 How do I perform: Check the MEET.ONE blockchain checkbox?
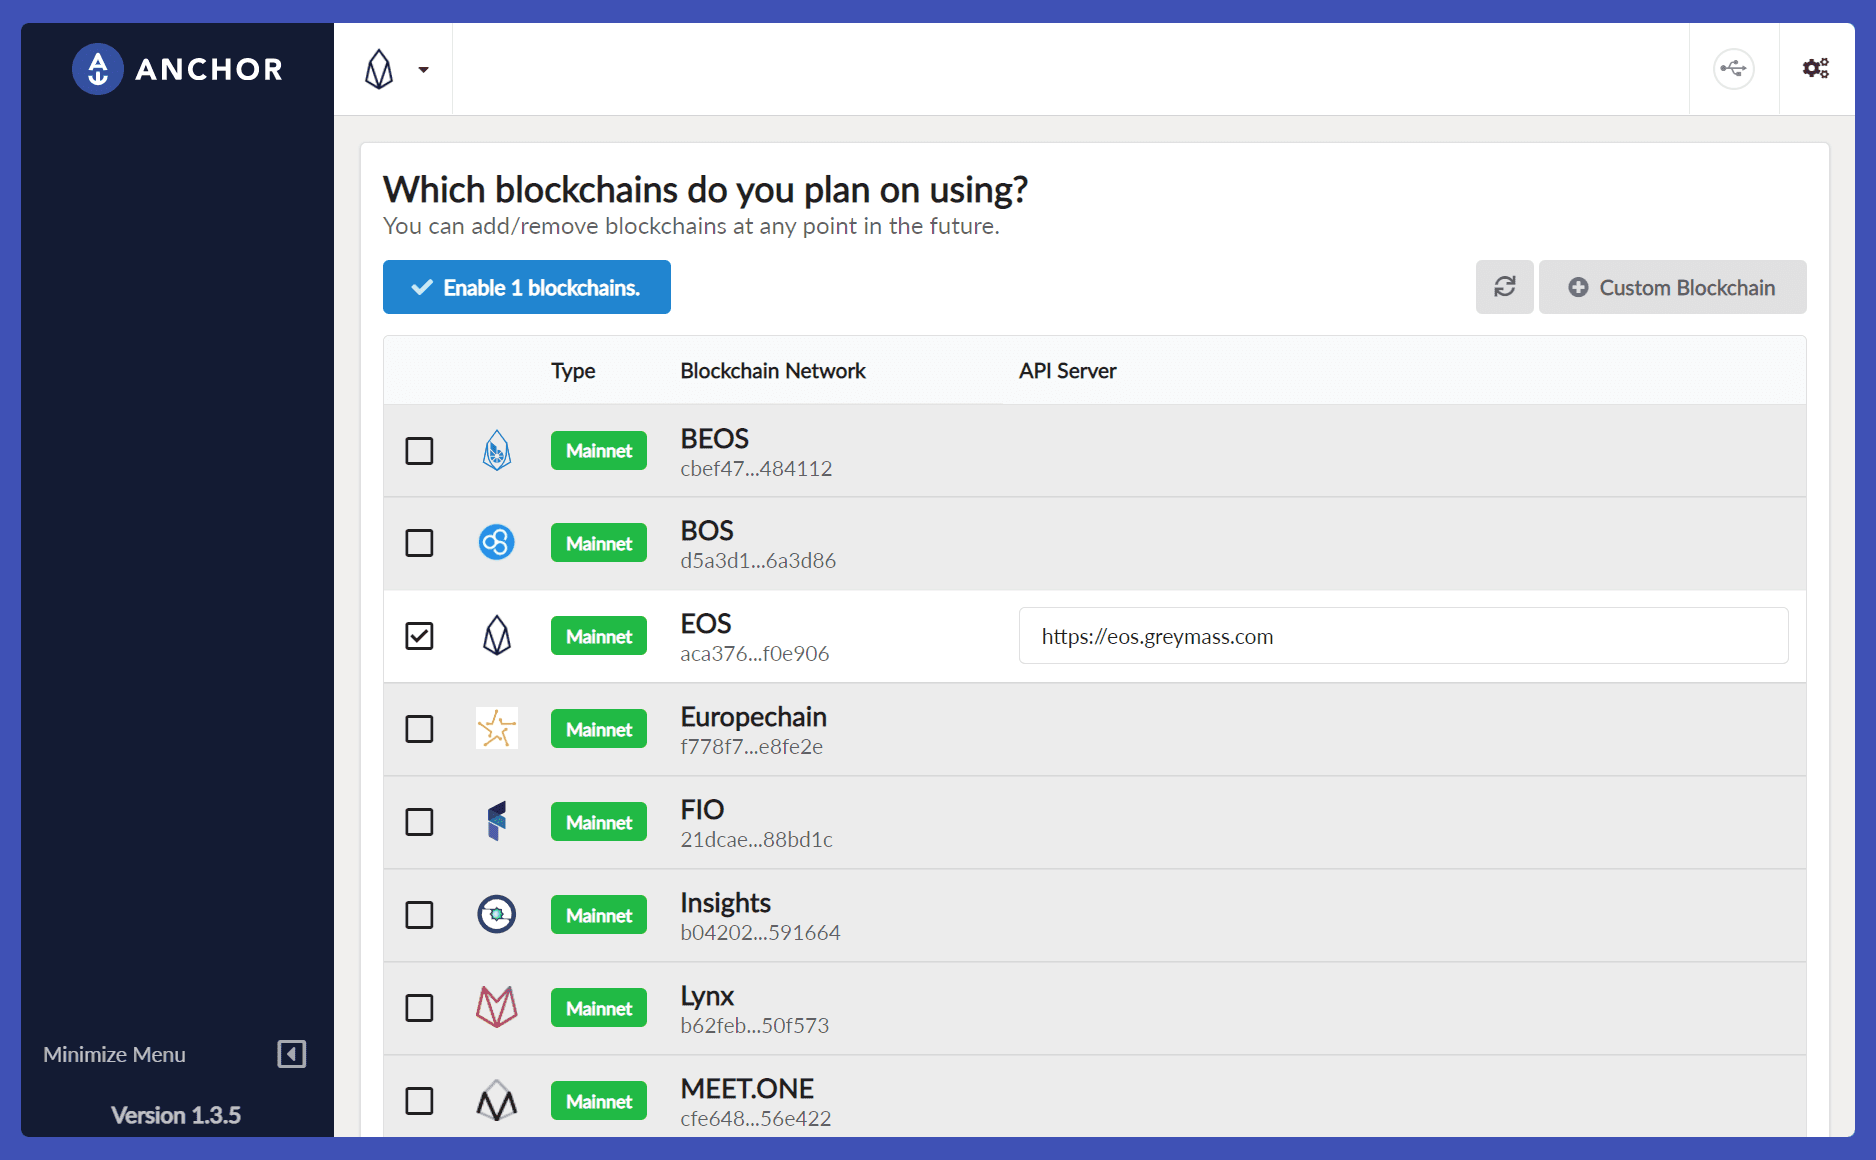click(419, 1101)
